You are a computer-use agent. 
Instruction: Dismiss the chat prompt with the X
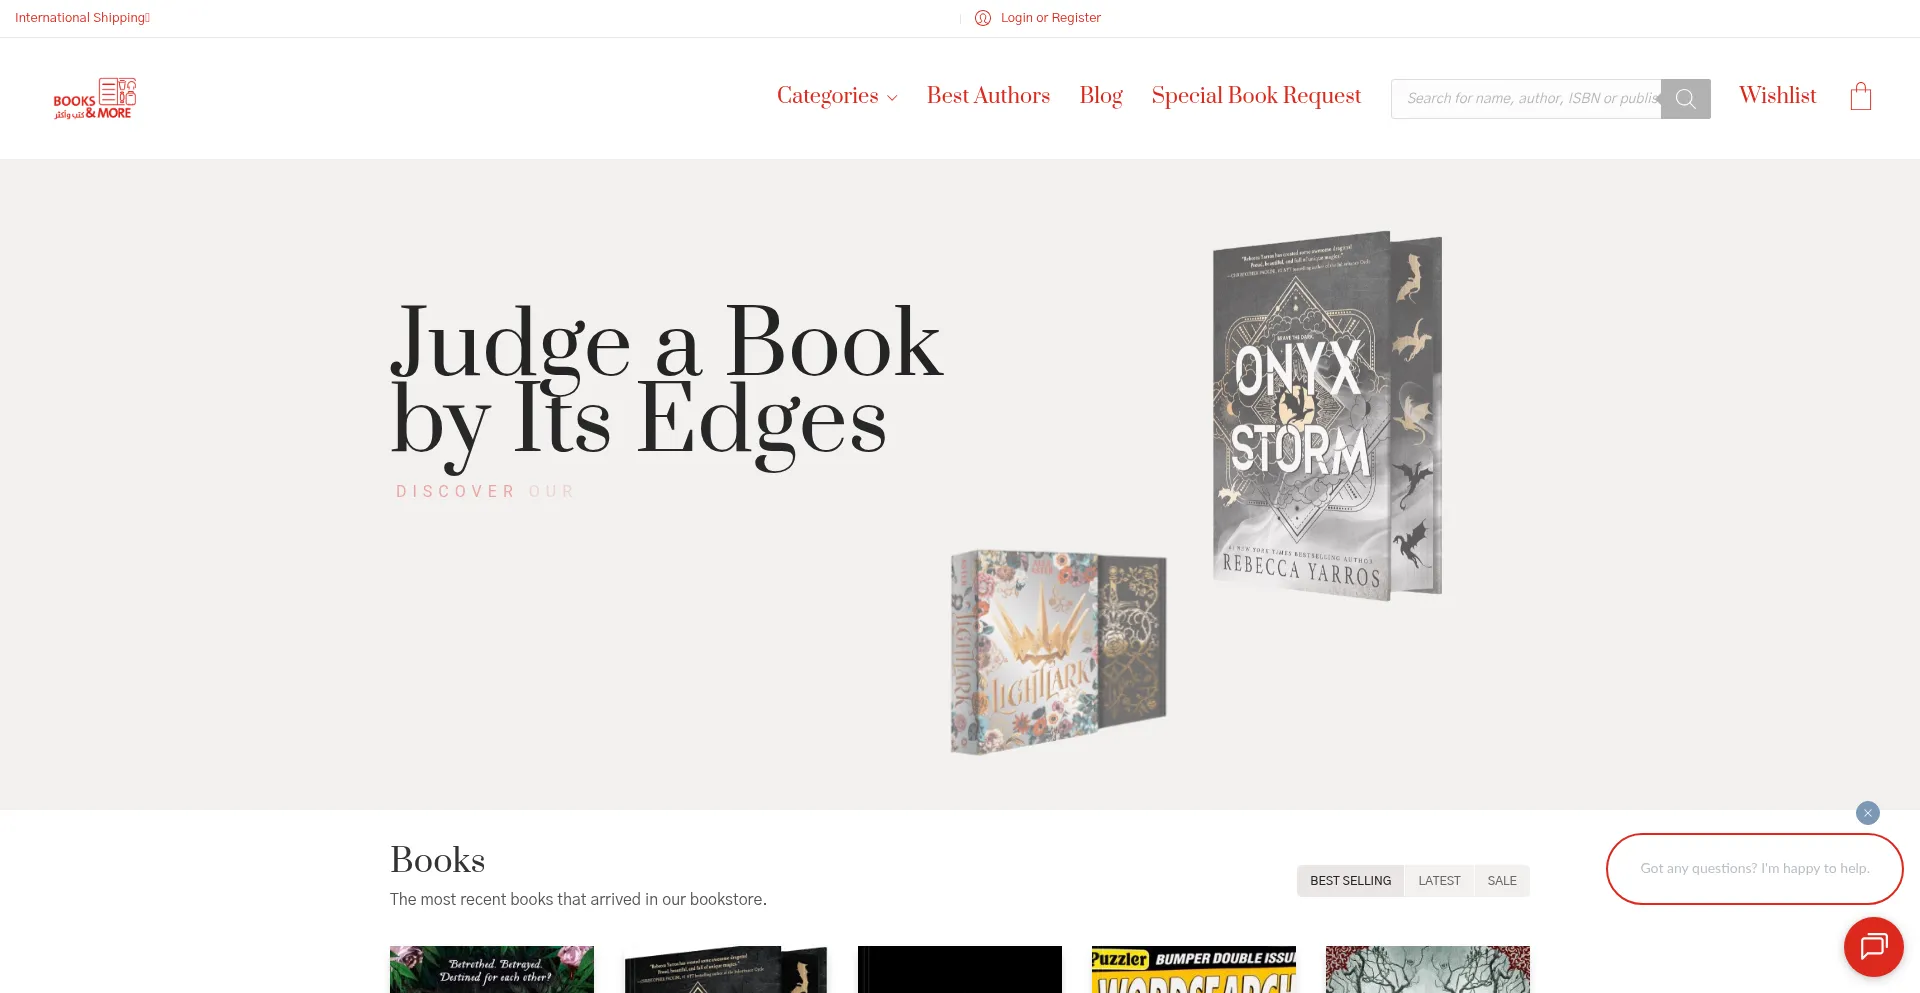pyautogui.click(x=1867, y=813)
